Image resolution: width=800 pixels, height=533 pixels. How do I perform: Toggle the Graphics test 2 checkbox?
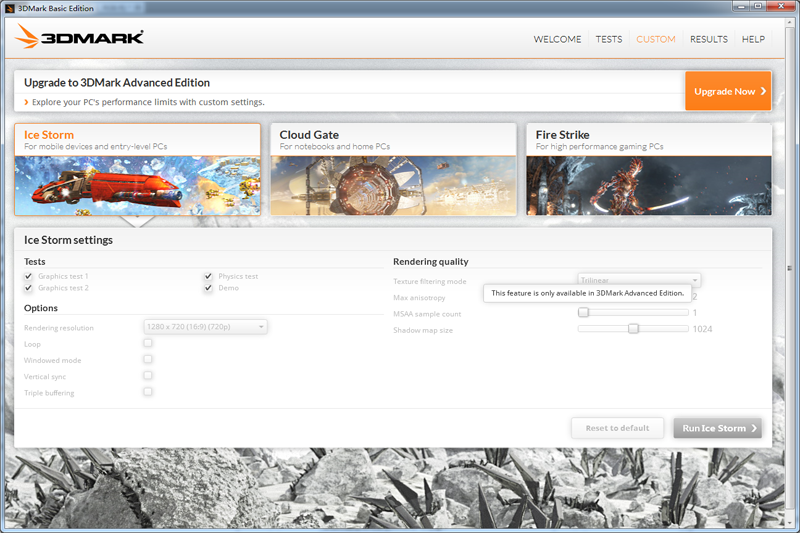coord(29,288)
